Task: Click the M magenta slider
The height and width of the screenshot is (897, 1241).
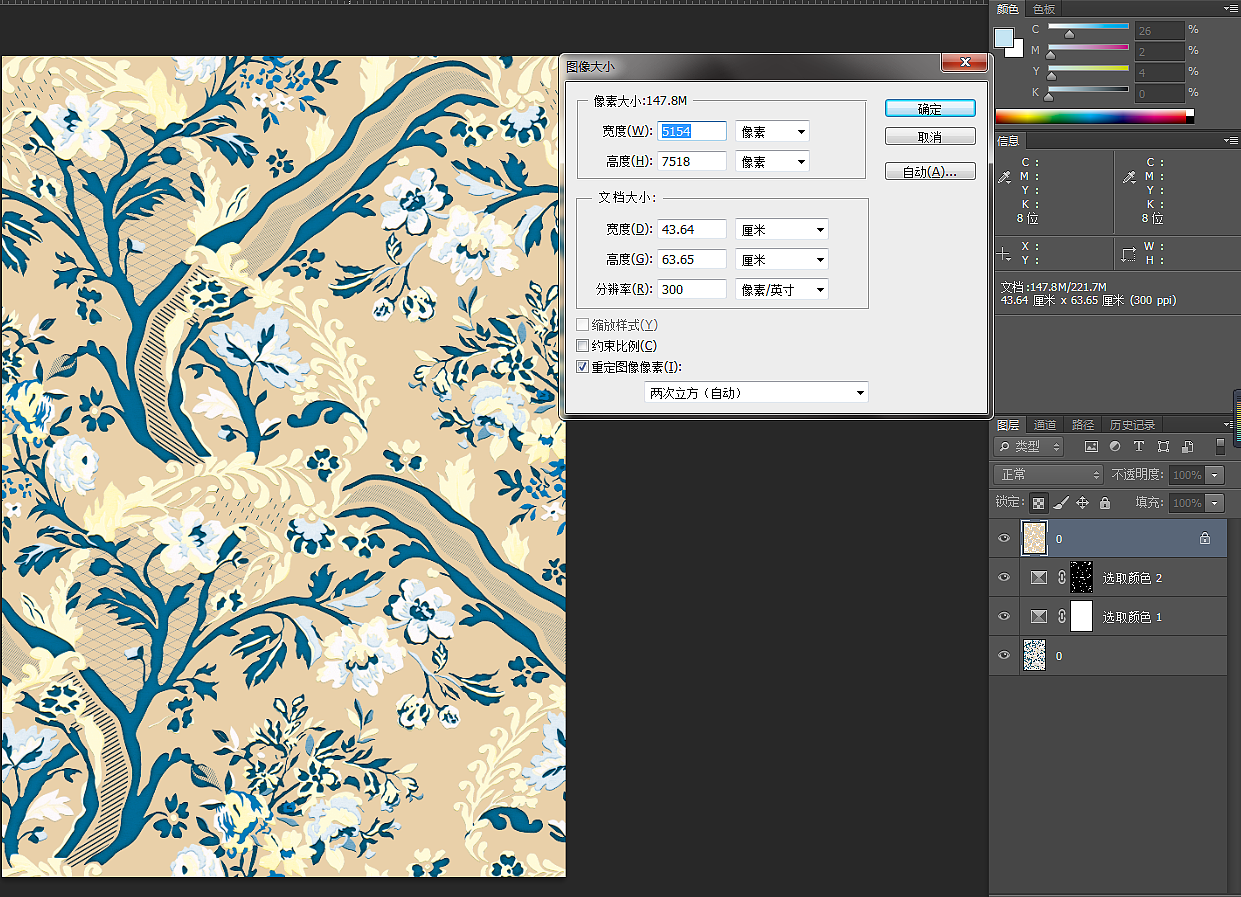Action: tap(1088, 48)
